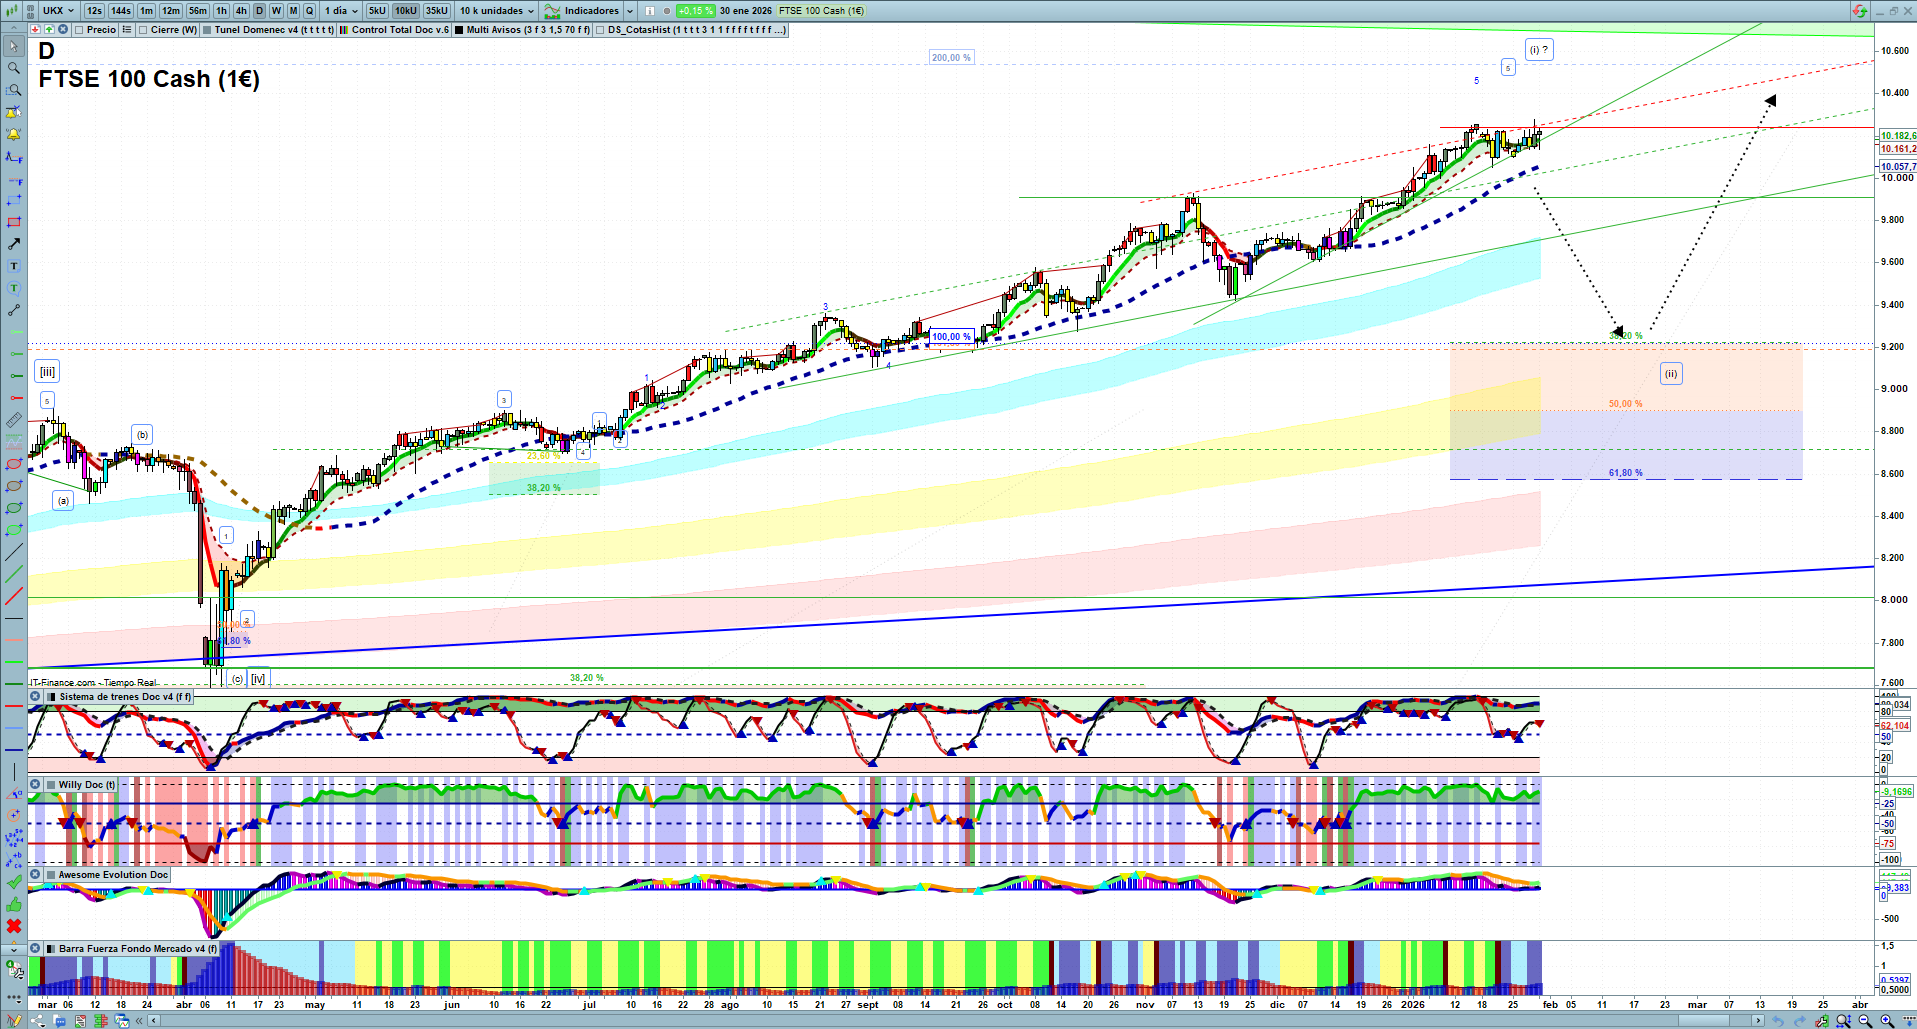This screenshot has width=1917, height=1029.
Task: Open the Indicadores panel
Action: (x=589, y=11)
